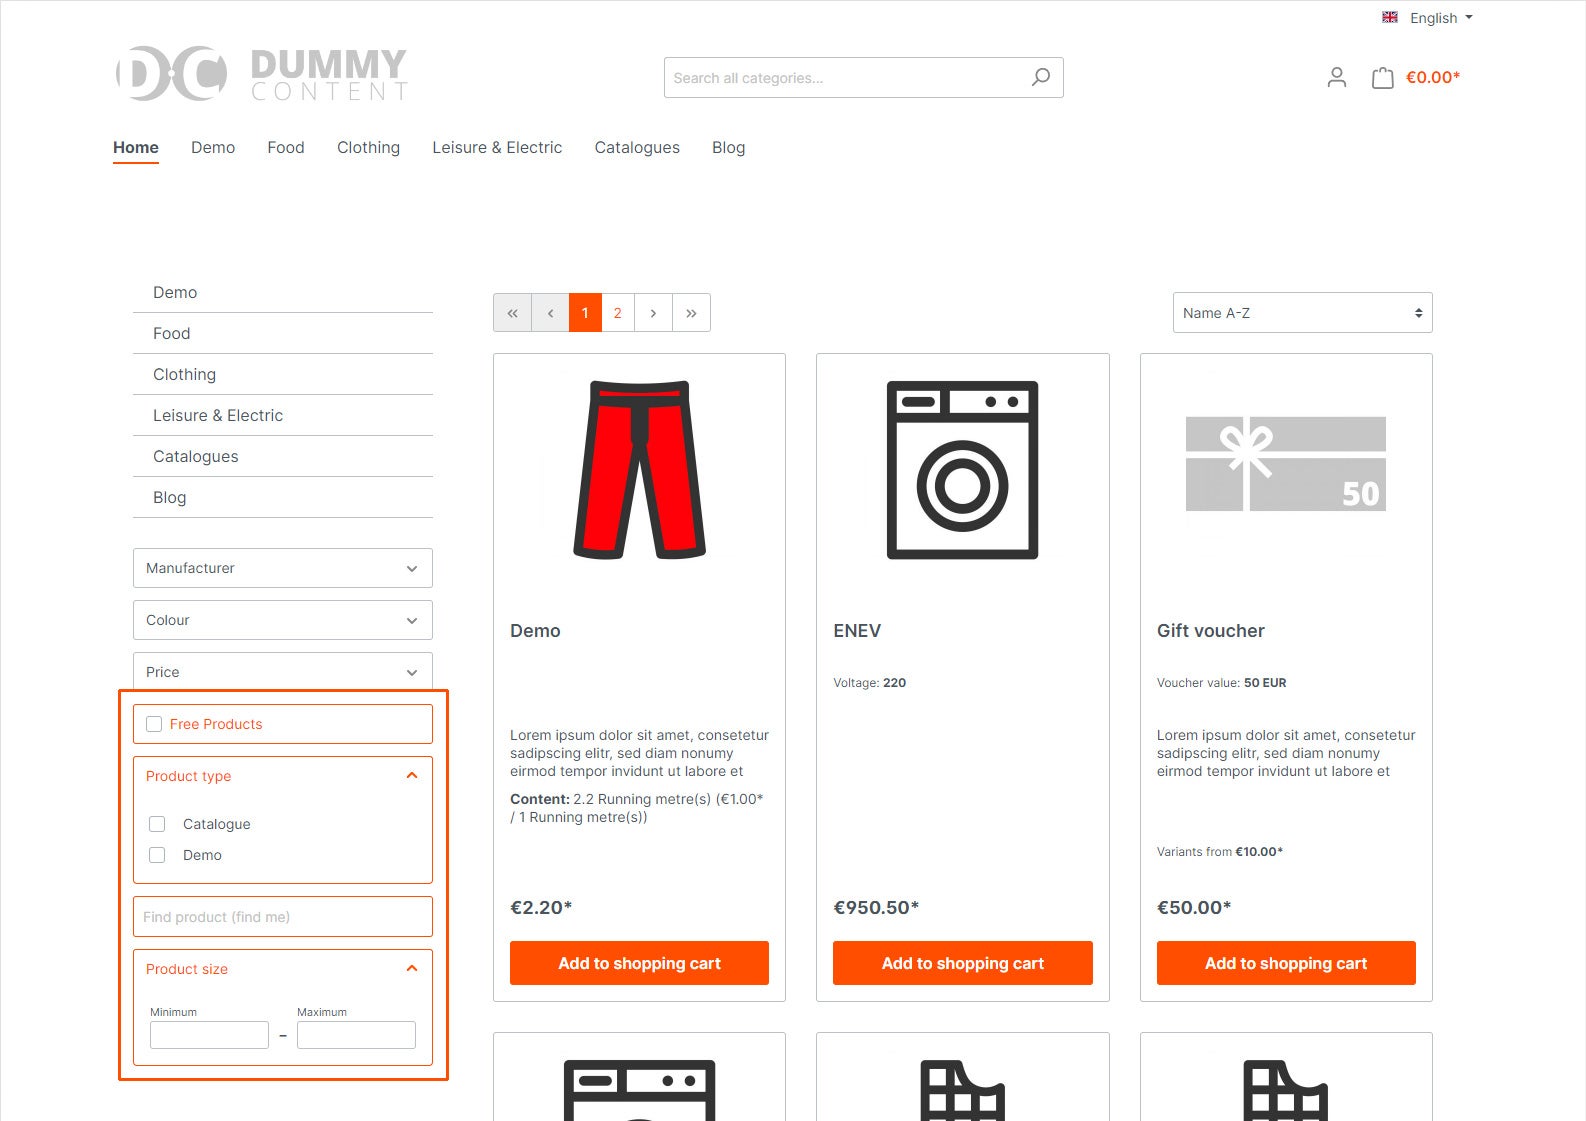This screenshot has width=1586, height=1121.
Task: Click the Gift voucher 50 image
Action: 1286,464
